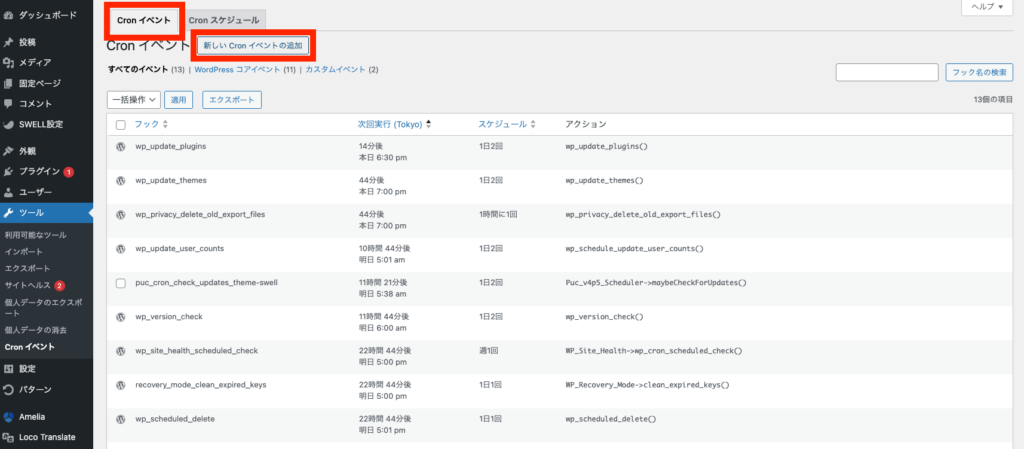Click the Plugins plug icon in sidebar
Image resolution: width=1024 pixels, height=449 pixels.
point(9,171)
